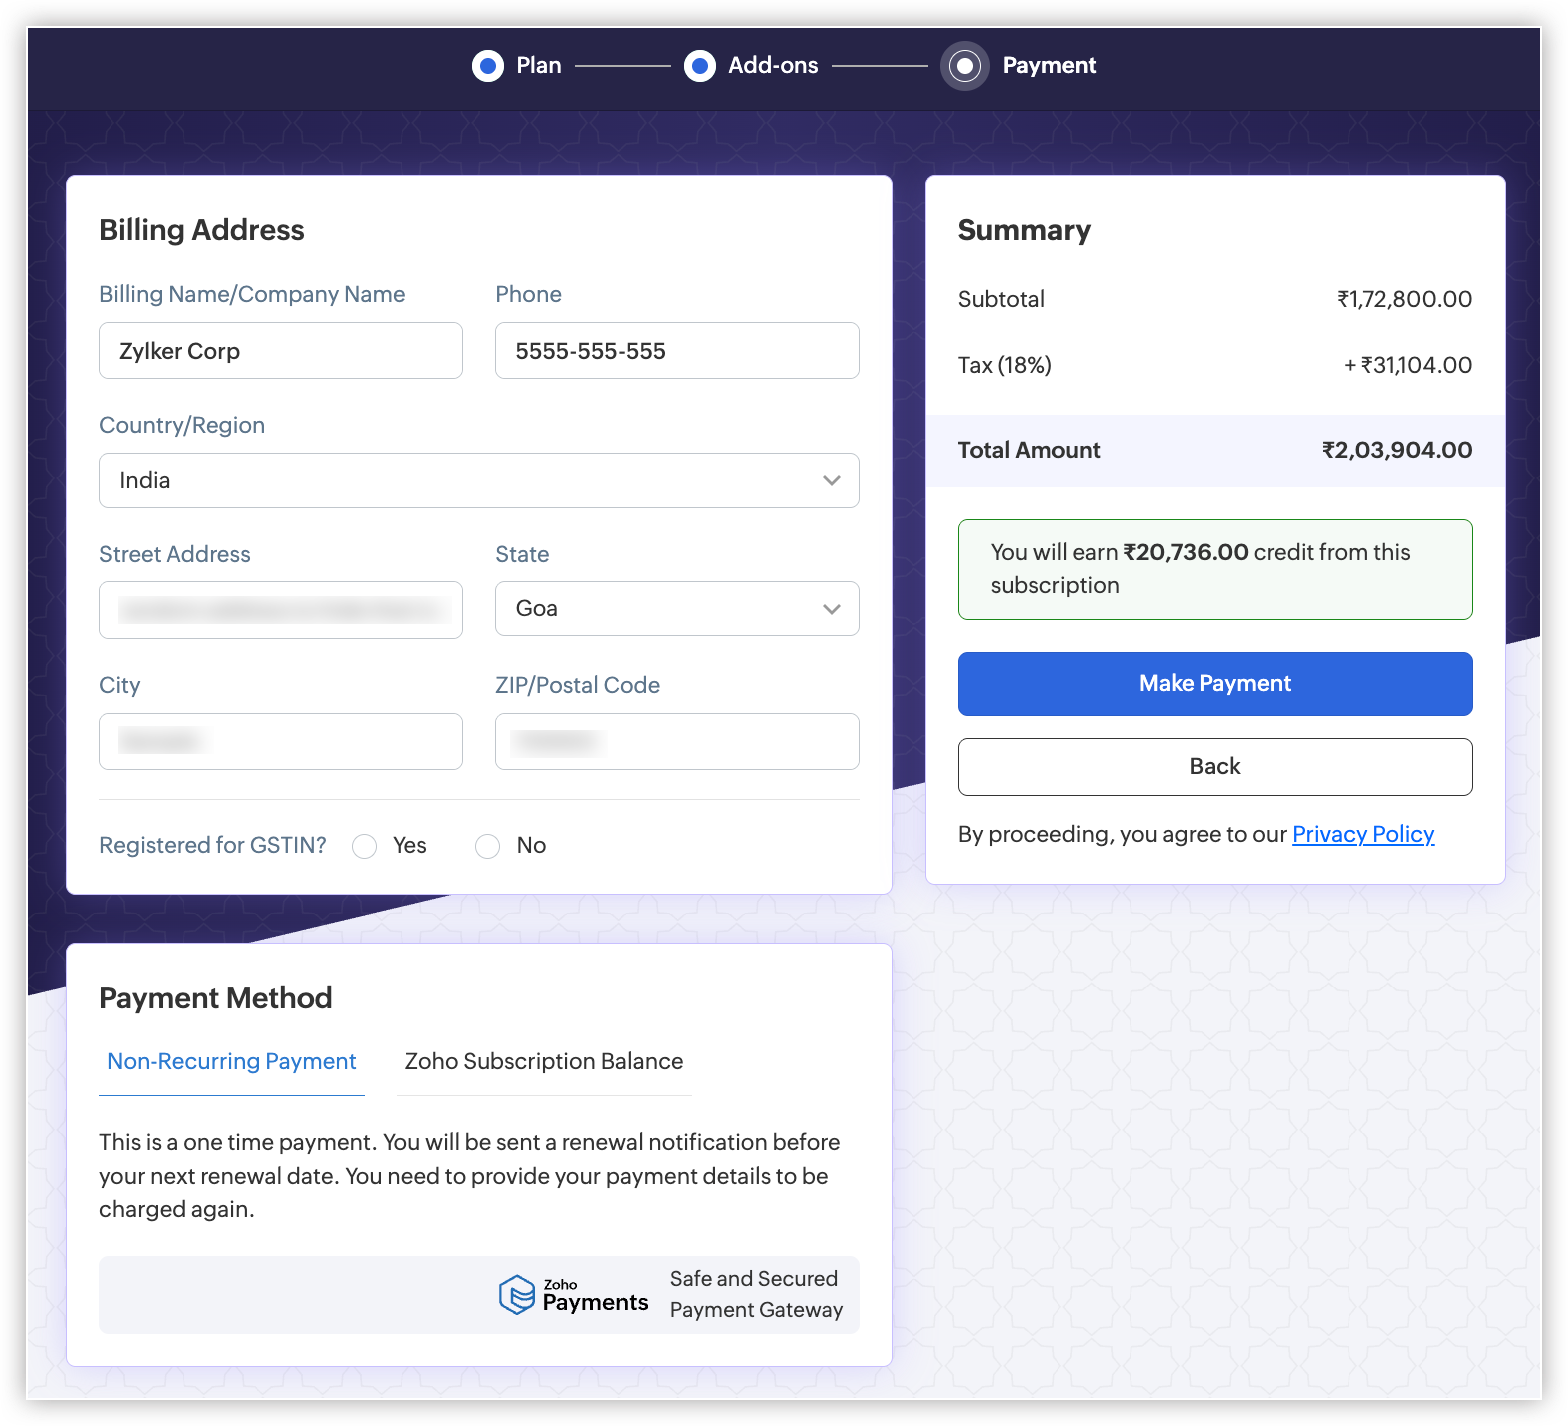Click the Add-ons step indicator circle
This screenshot has width=1568, height=1426.
[699, 66]
